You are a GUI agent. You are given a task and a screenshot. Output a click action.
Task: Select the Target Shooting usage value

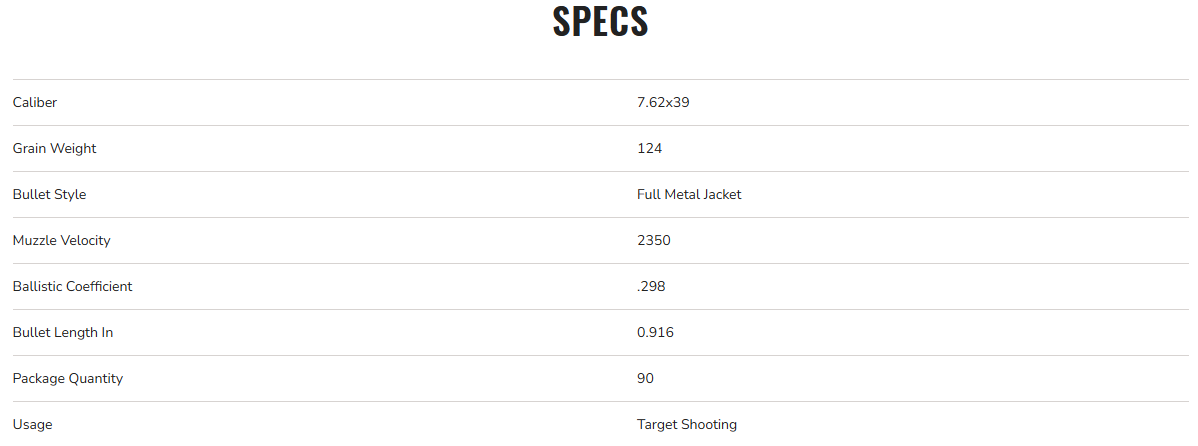click(x=687, y=424)
